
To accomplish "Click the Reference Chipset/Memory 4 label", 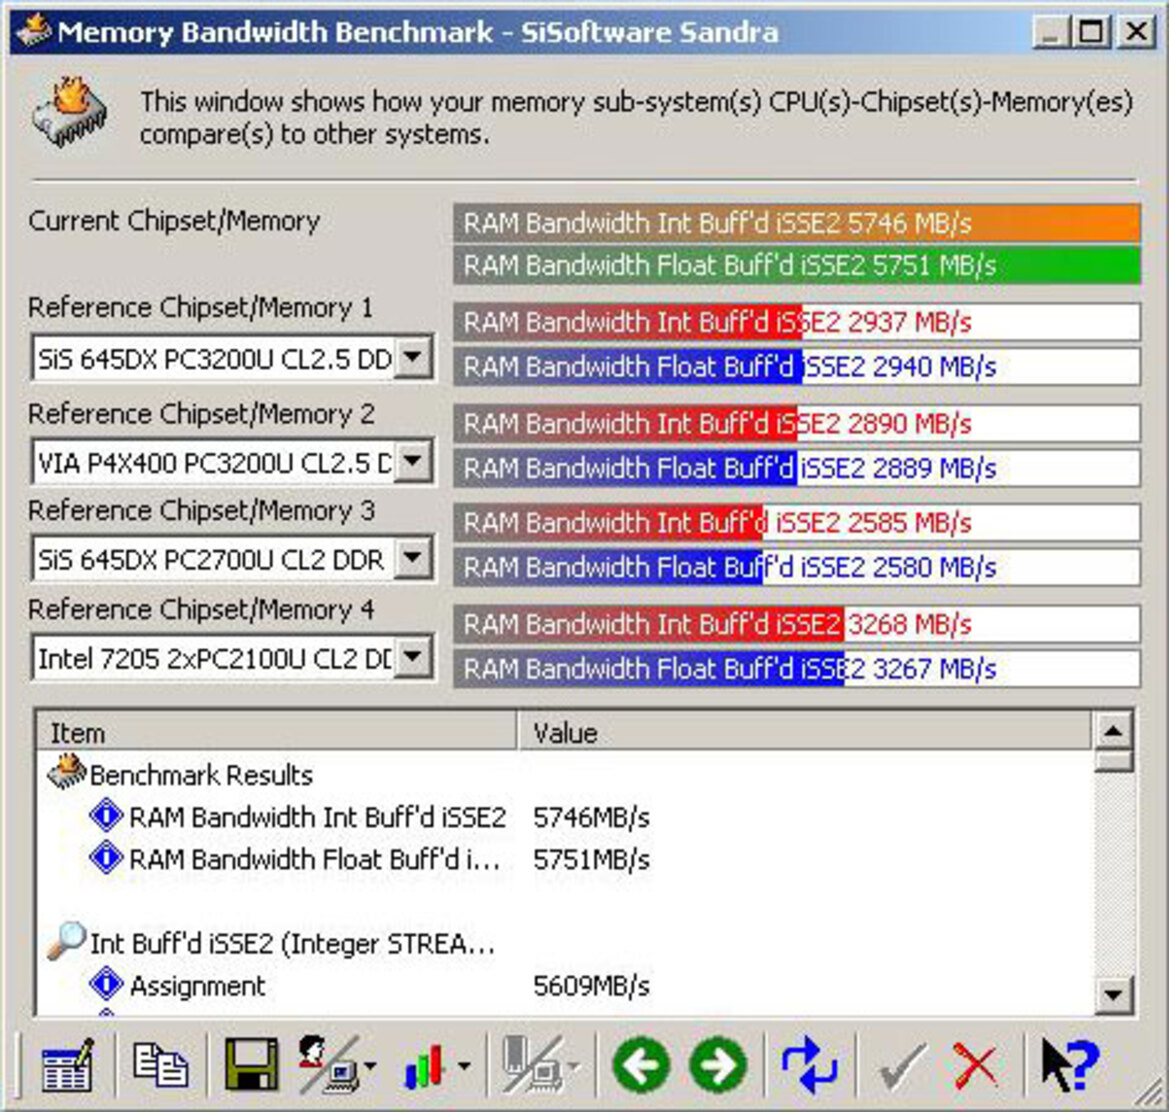I will [201, 610].
